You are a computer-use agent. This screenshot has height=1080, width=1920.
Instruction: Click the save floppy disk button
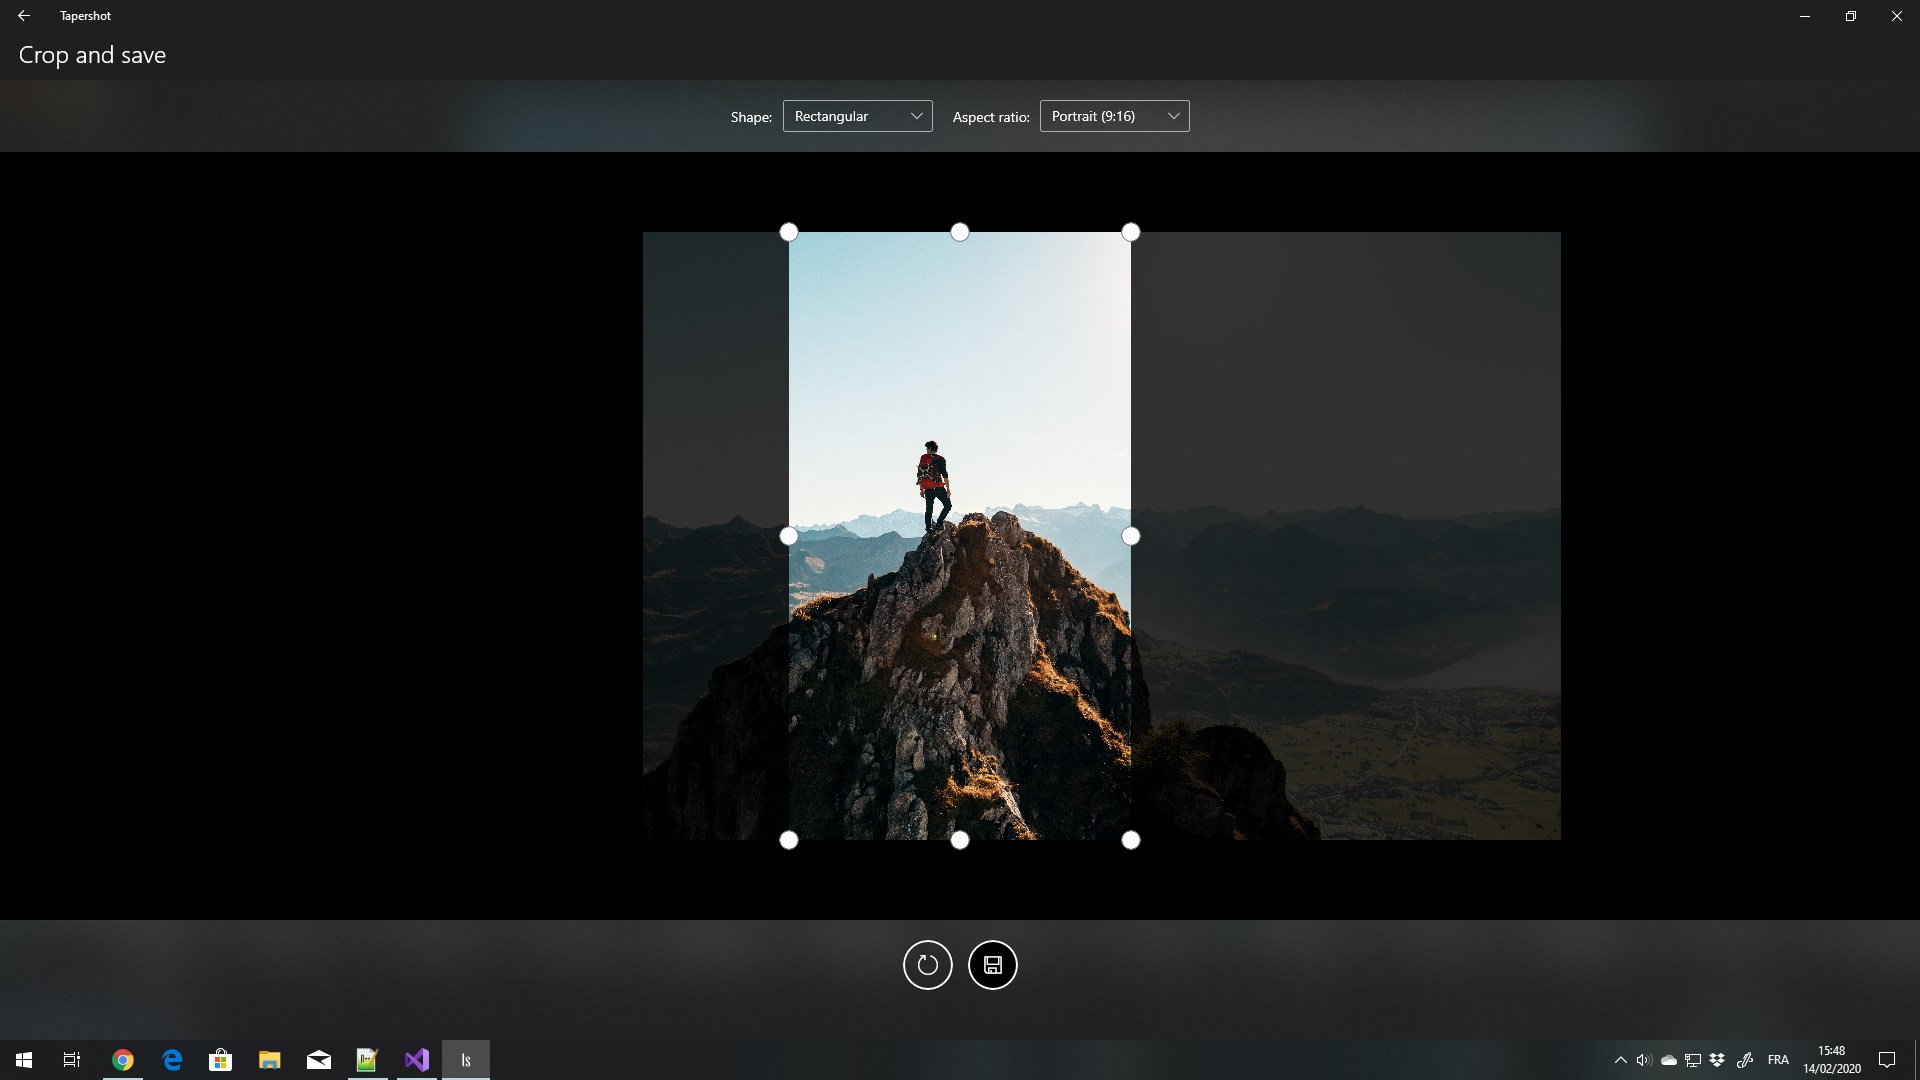[992, 965]
